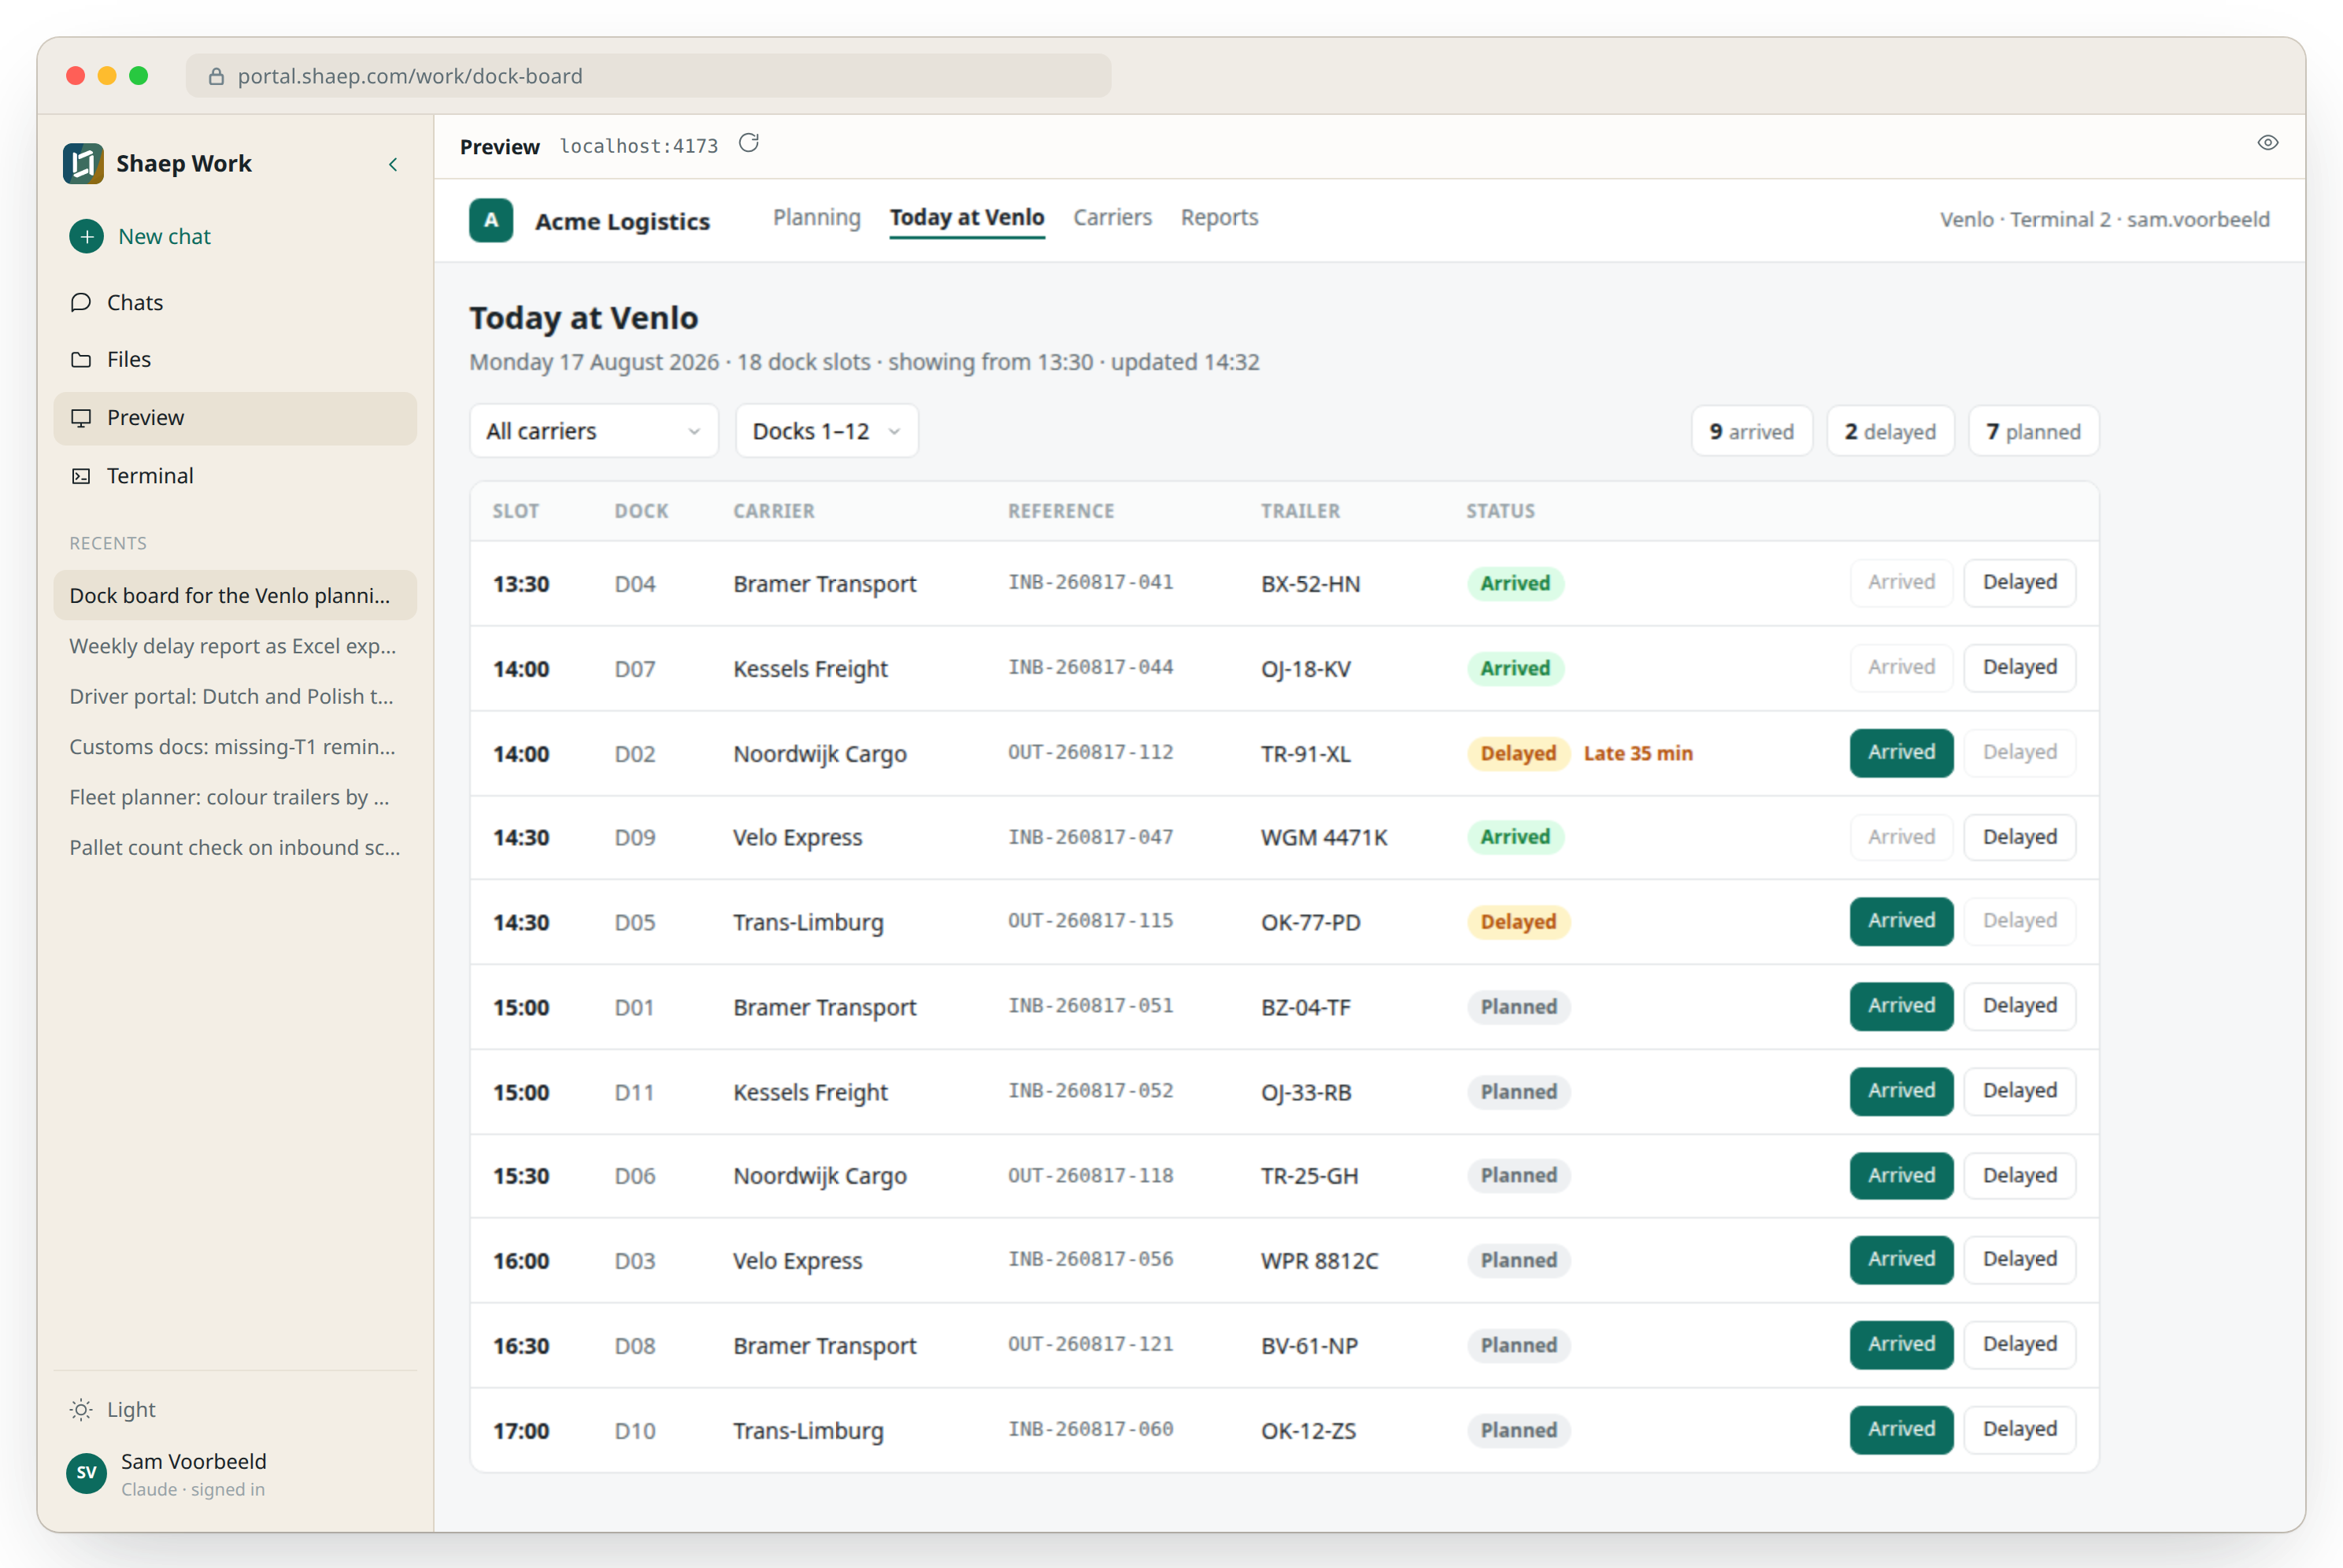Mark Bramer Transport BZ-04-TF as Arrived
Viewport: 2343px width, 1568px height.
click(1901, 1005)
